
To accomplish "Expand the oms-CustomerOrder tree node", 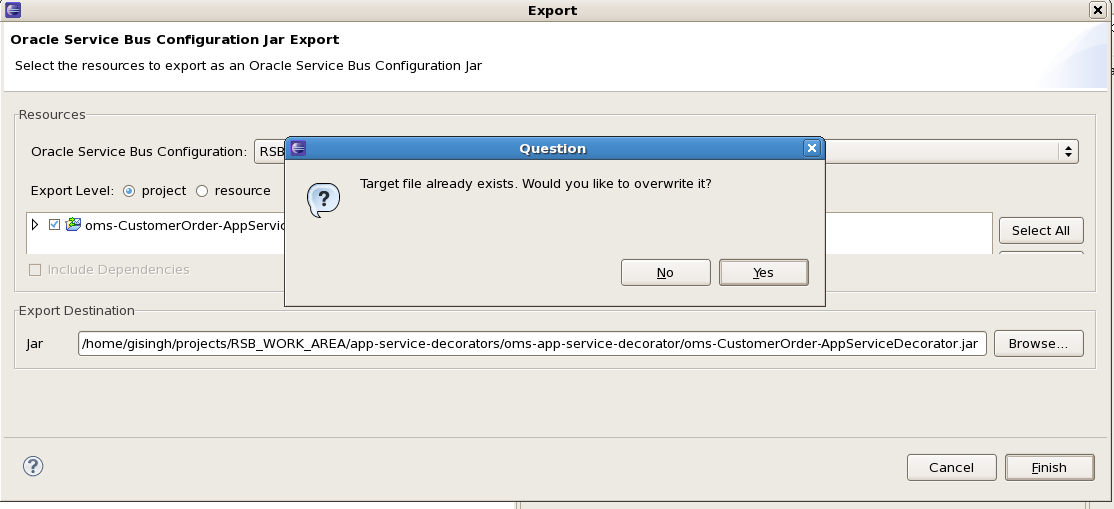I will pos(35,225).
